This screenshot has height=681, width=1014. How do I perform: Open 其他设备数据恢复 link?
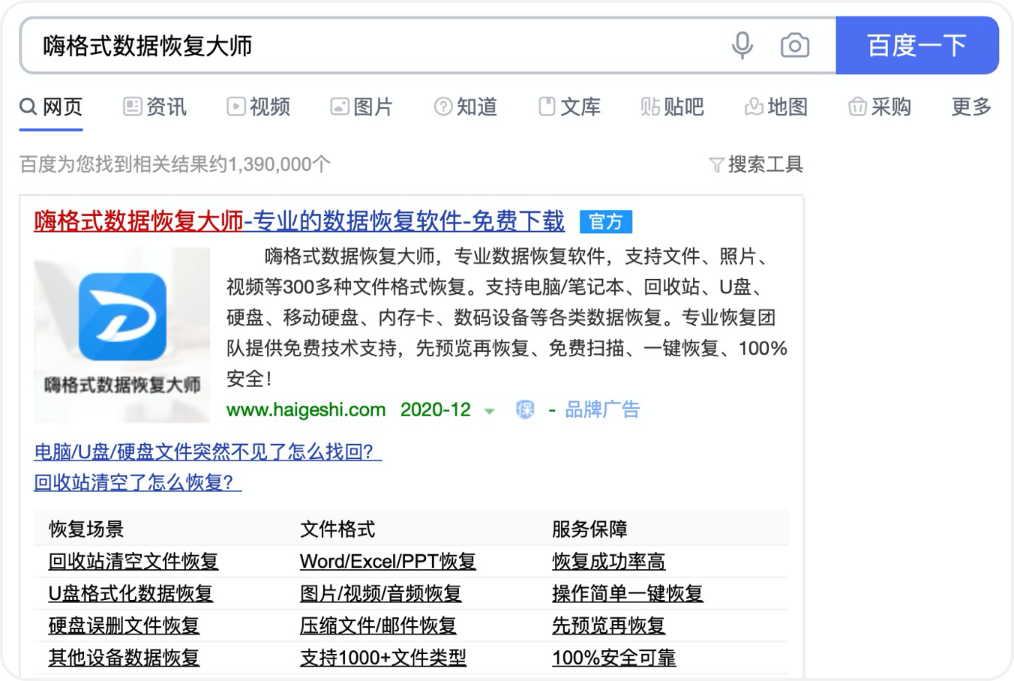click(x=124, y=658)
